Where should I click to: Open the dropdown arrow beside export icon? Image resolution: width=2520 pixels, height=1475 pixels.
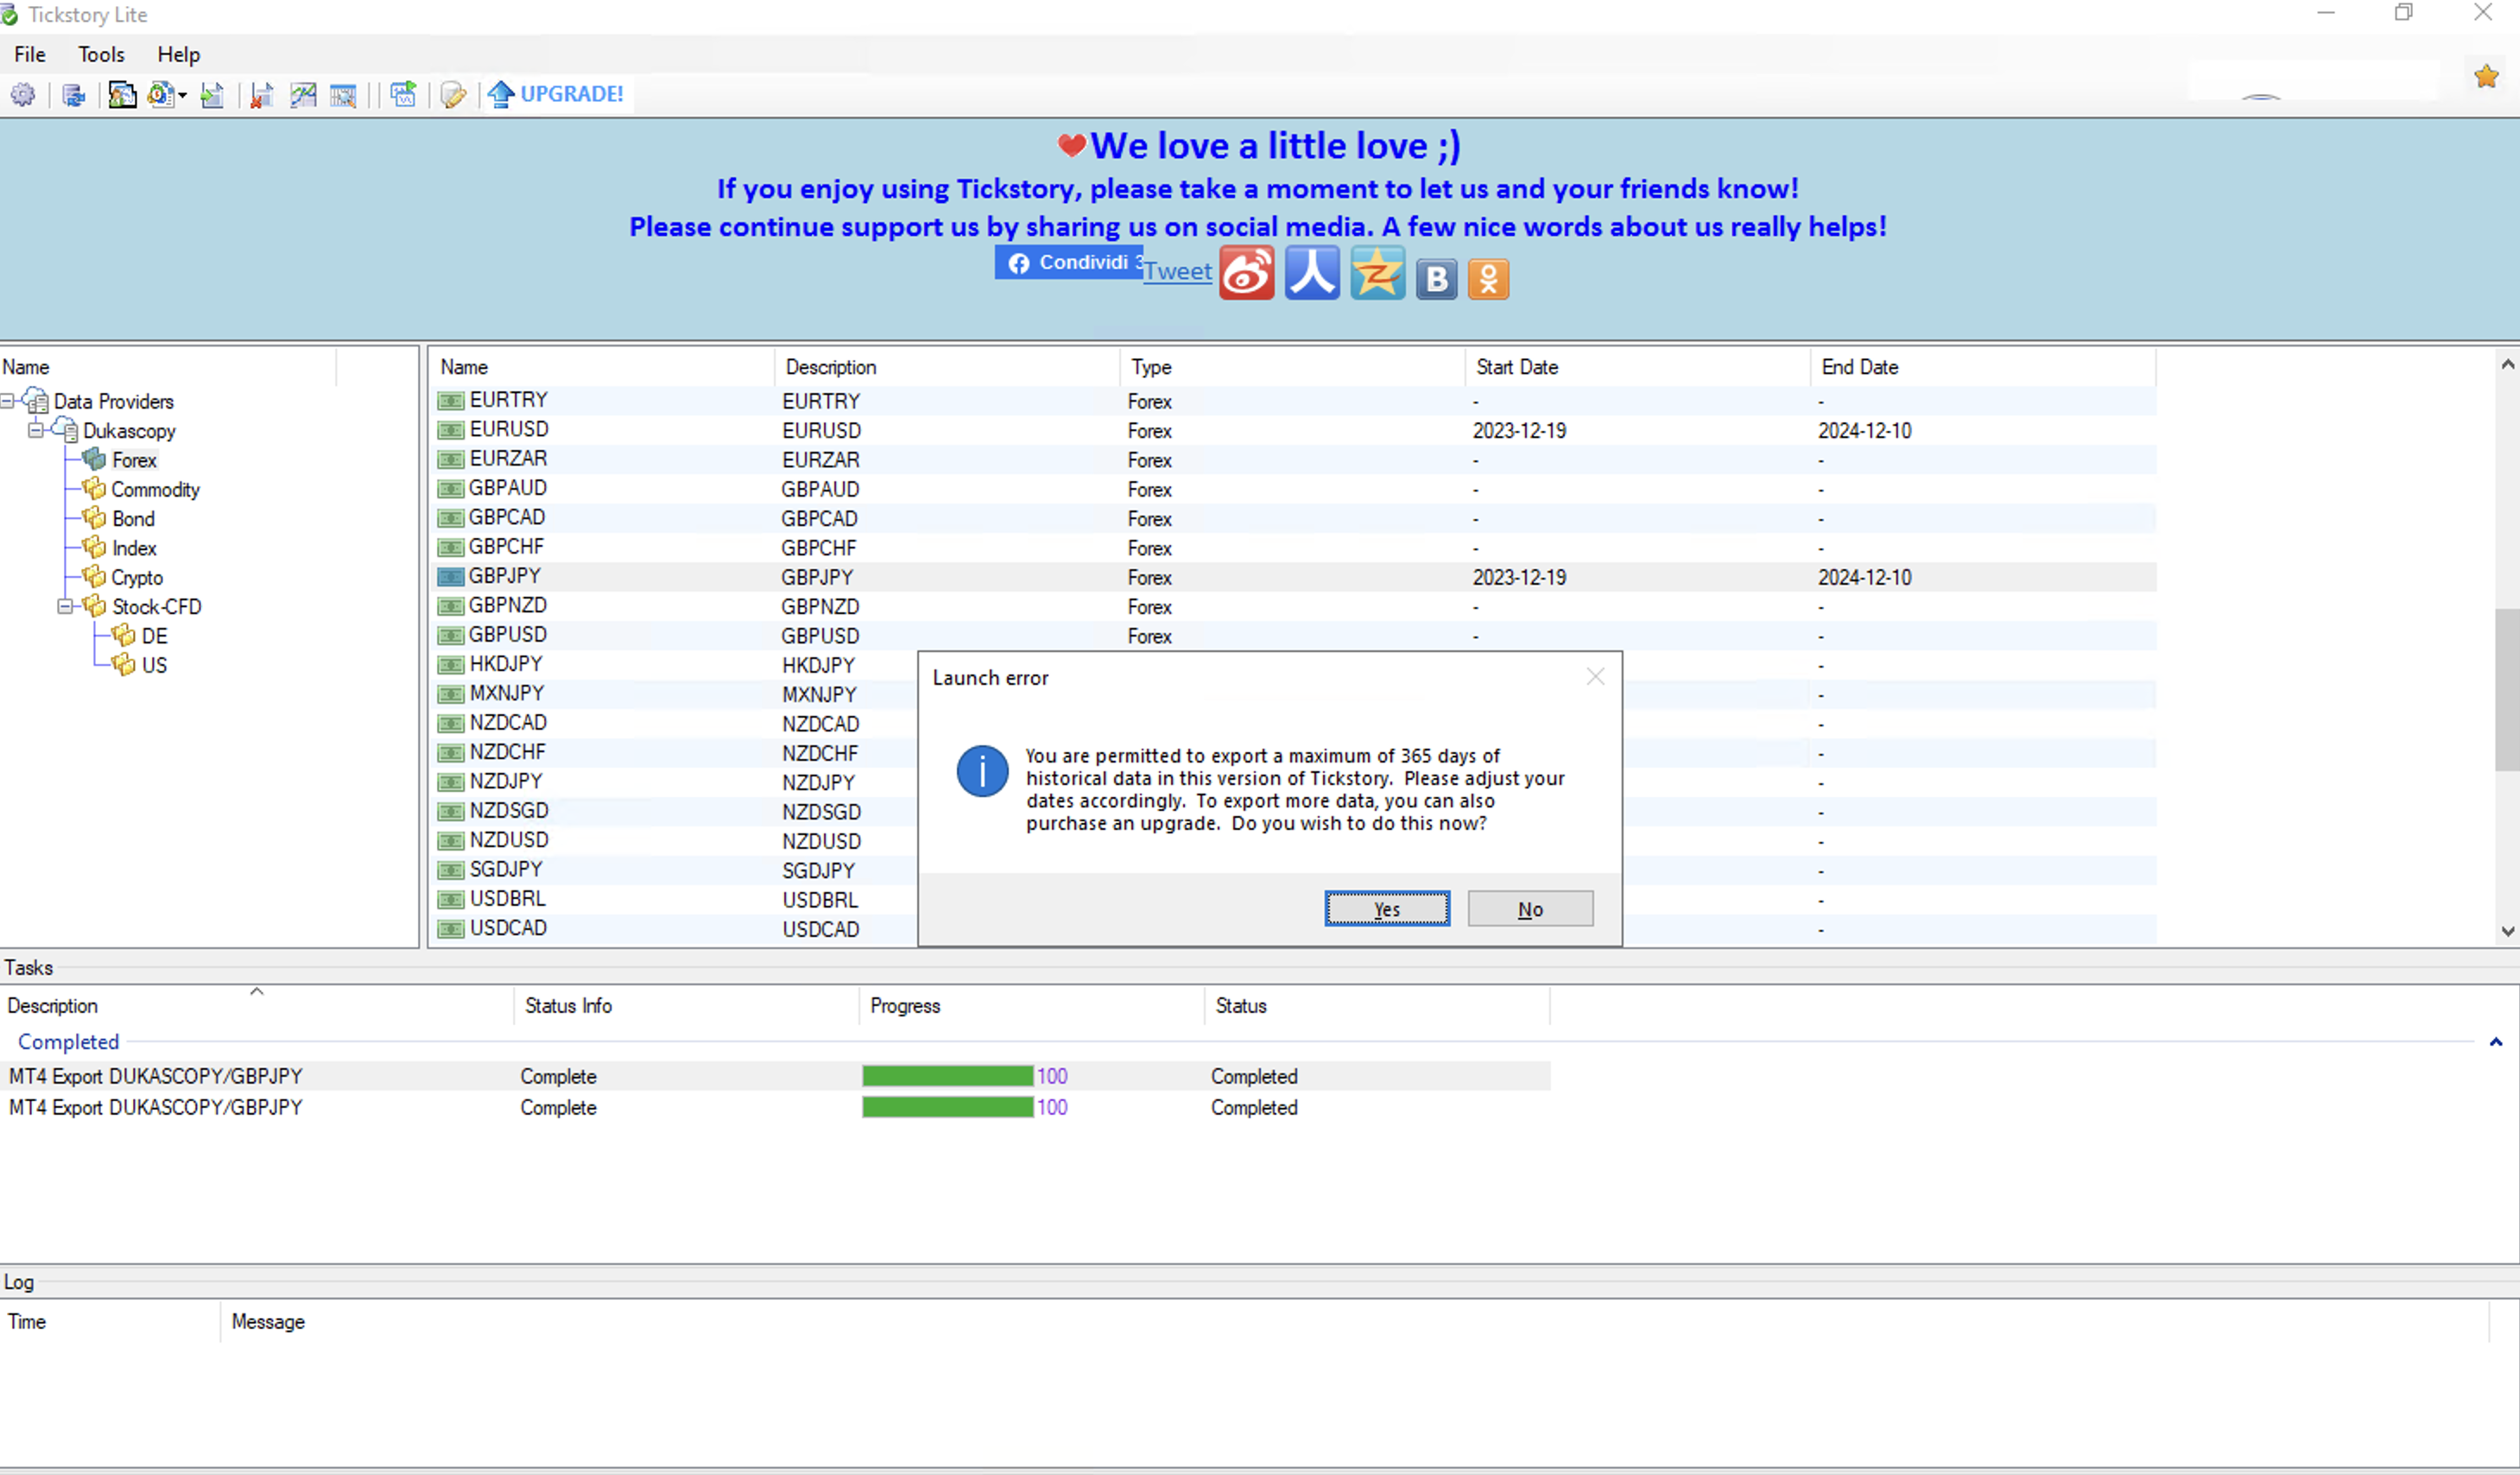[182, 96]
